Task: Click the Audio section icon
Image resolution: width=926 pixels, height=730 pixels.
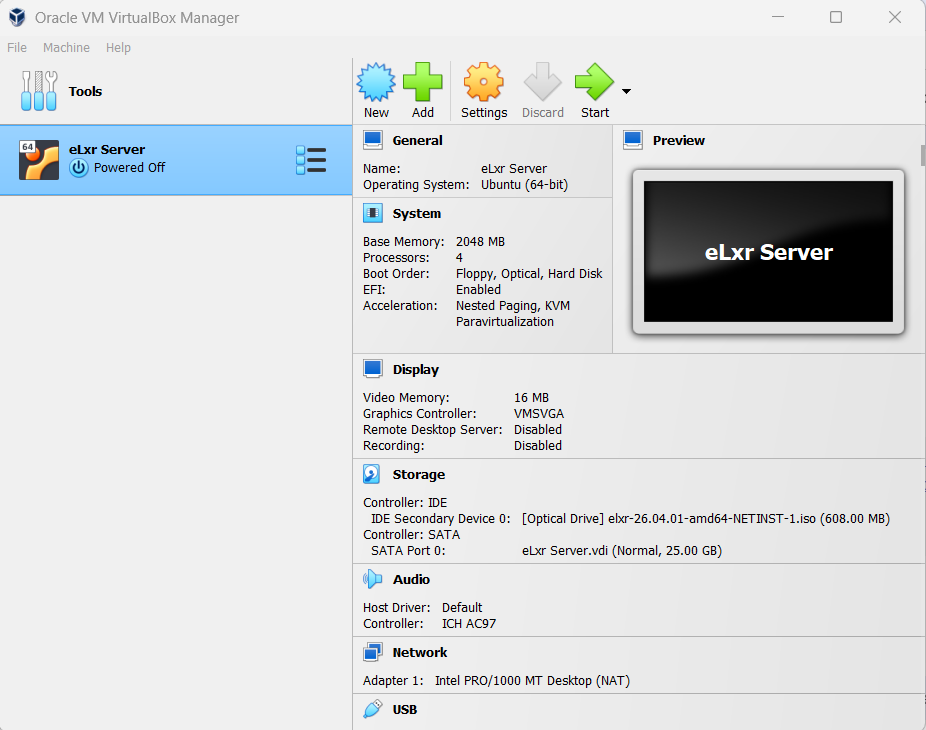Action: (371, 579)
